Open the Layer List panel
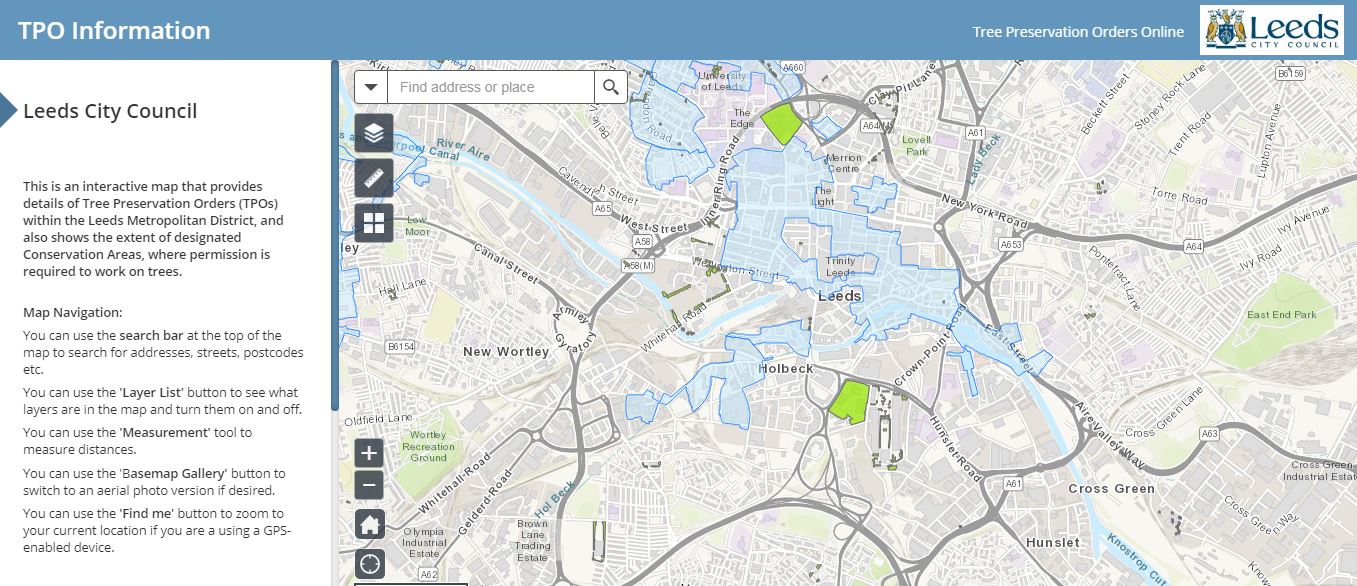The width and height of the screenshot is (1357, 586). click(374, 133)
